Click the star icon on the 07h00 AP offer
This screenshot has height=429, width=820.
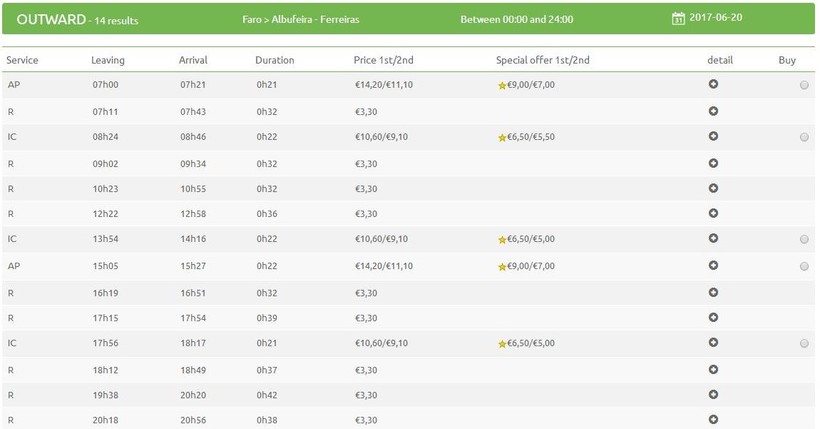502,85
